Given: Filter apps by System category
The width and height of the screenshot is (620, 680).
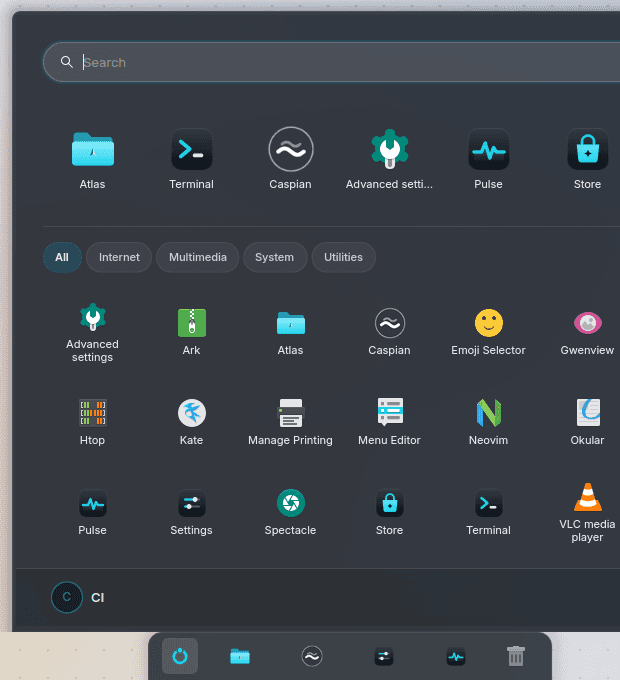Looking at the screenshot, I should click(x=274, y=257).
